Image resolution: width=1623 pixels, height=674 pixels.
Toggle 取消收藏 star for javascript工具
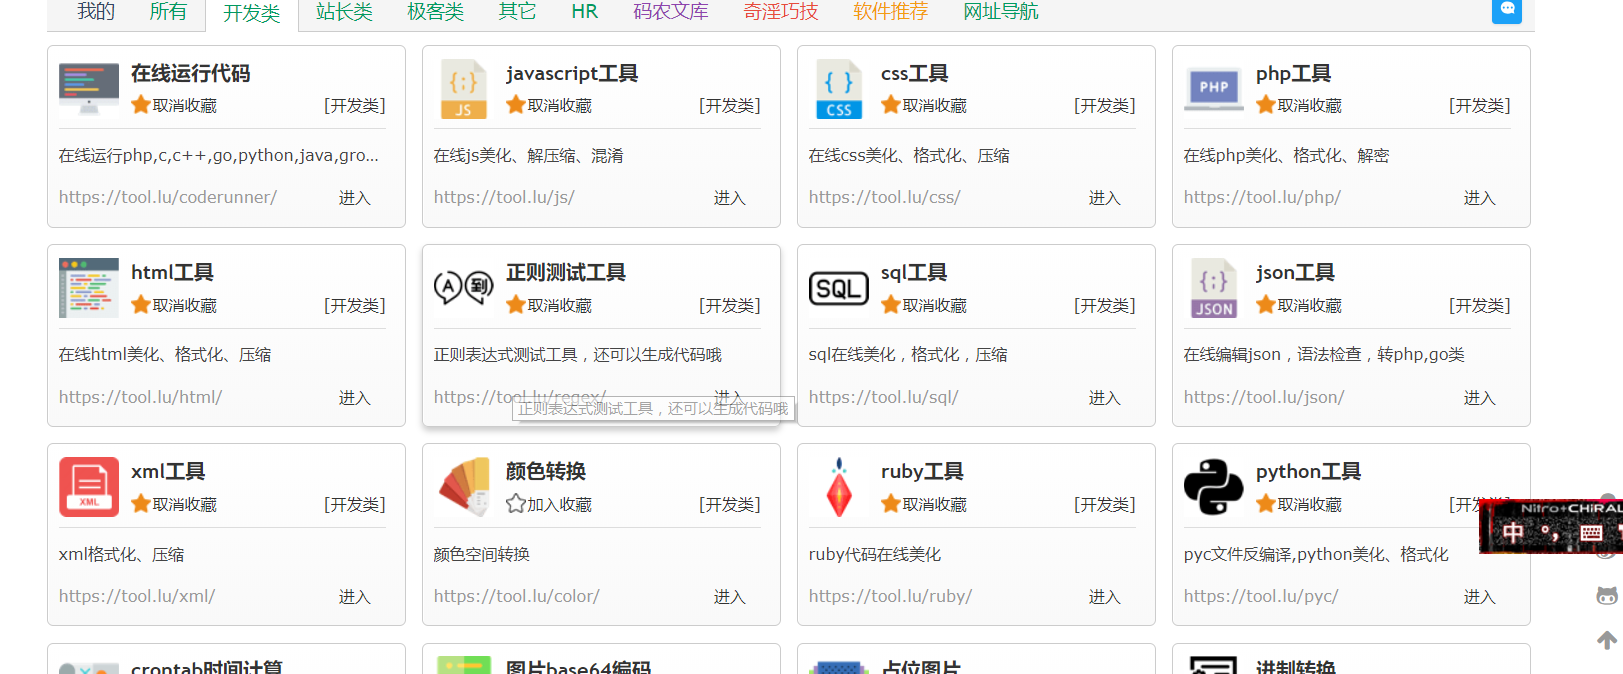click(549, 105)
